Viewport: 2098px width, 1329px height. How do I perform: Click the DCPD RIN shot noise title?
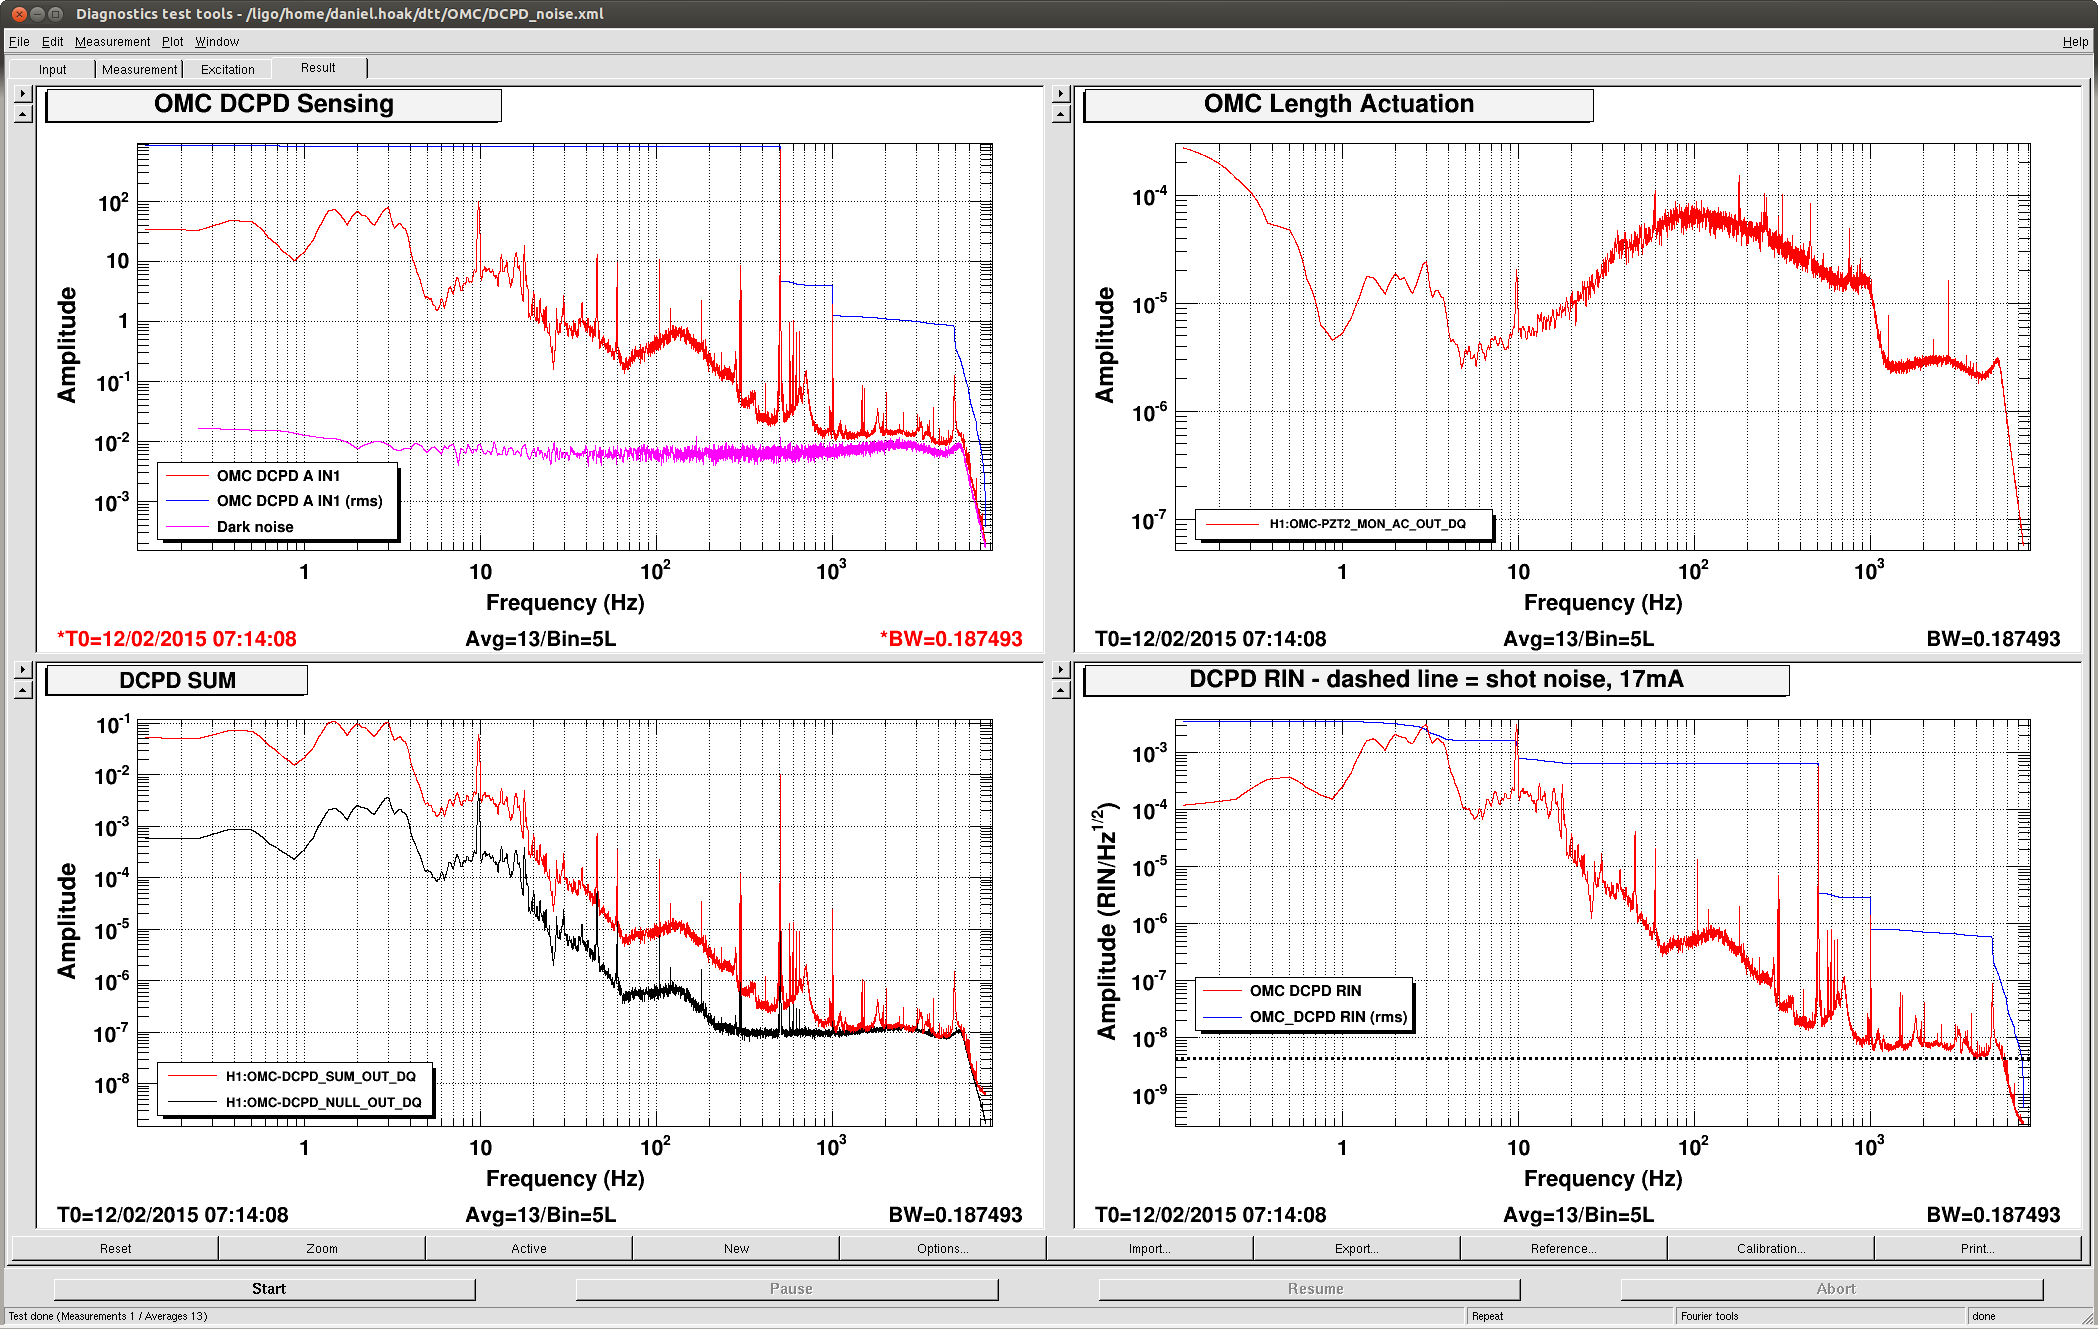pyautogui.click(x=1436, y=680)
